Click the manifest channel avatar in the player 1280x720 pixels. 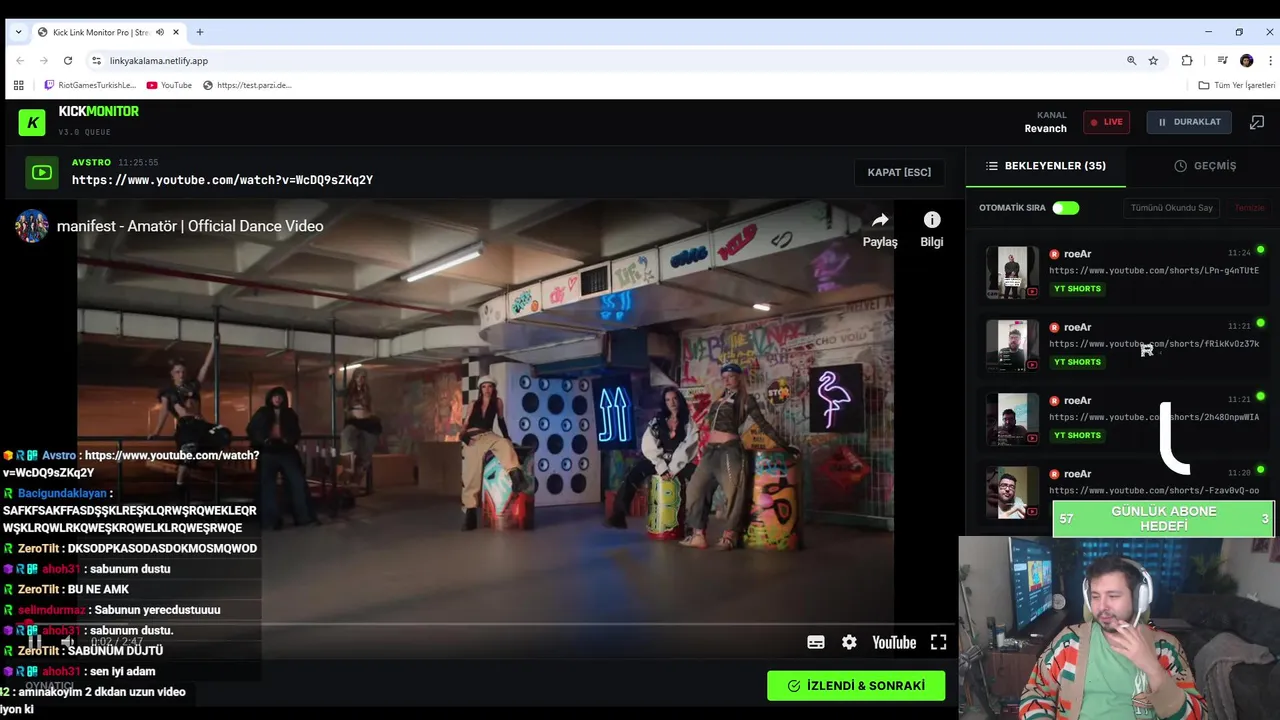point(31,226)
